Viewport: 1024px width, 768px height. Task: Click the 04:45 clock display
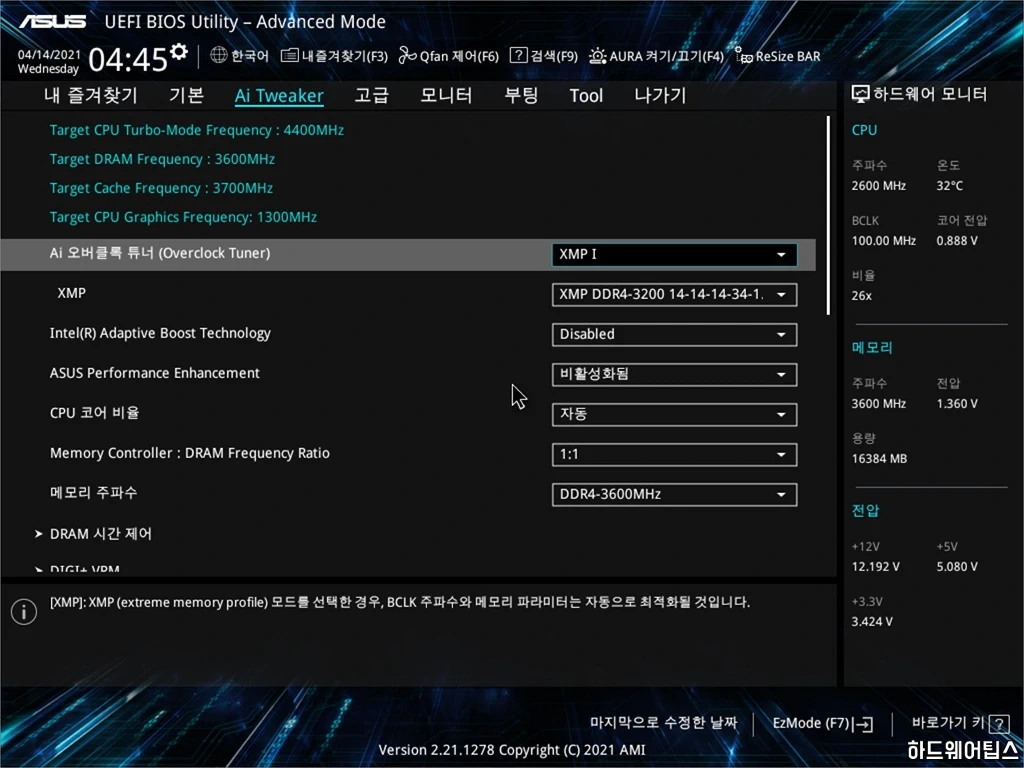click(128, 59)
